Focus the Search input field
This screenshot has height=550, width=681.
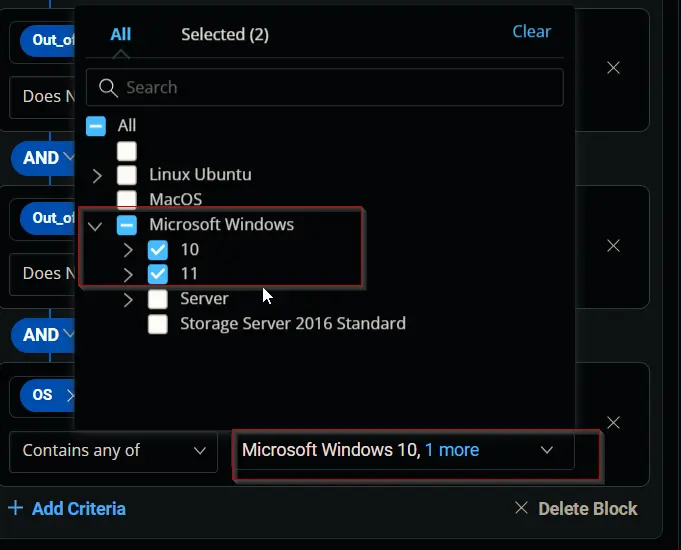[325, 87]
